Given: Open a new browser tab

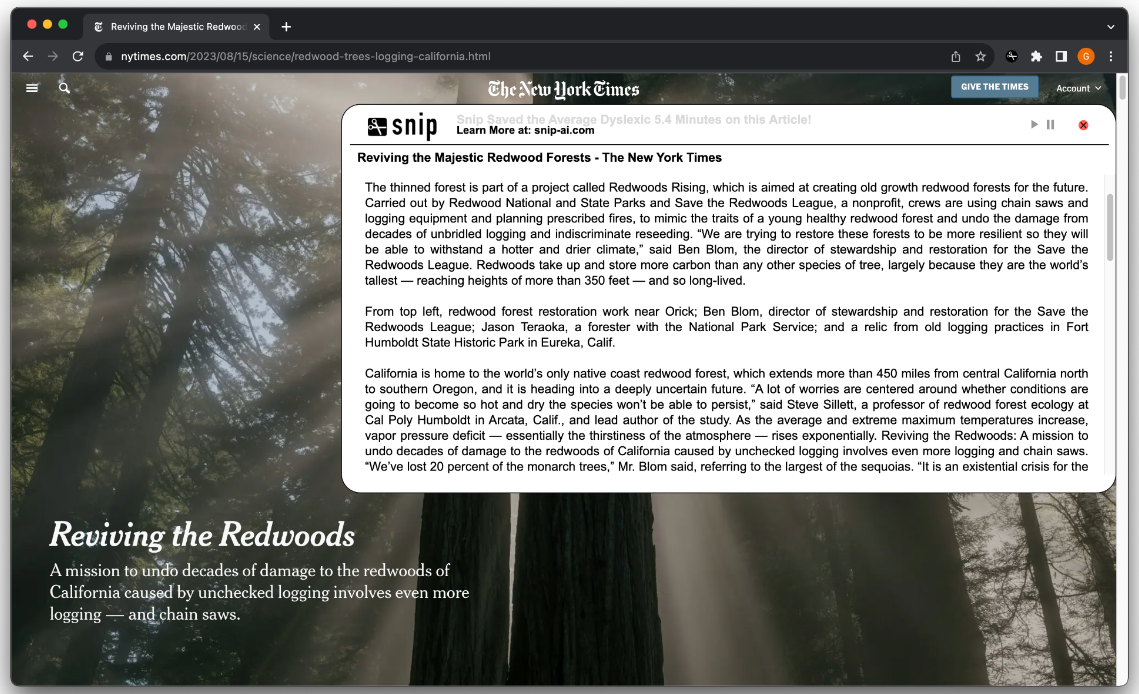Looking at the screenshot, I should [x=286, y=27].
